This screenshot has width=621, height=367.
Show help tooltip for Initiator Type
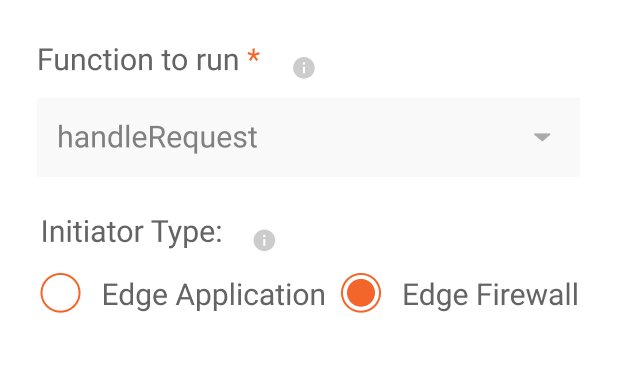264,240
